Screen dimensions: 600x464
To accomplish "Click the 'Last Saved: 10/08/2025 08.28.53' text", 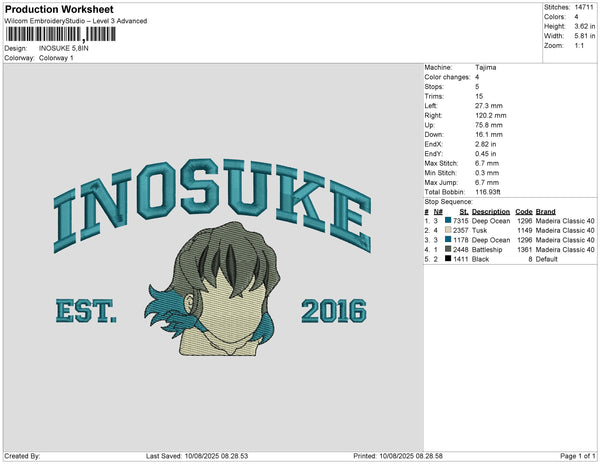I will [x=197, y=456].
